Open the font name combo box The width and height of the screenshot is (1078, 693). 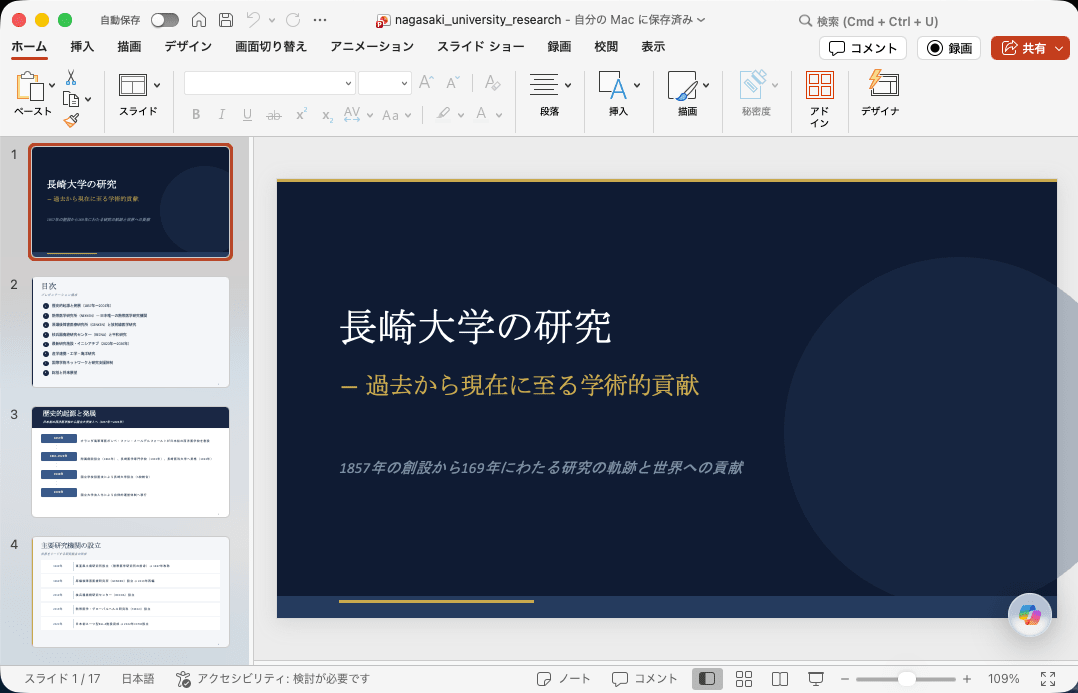pyautogui.click(x=270, y=83)
